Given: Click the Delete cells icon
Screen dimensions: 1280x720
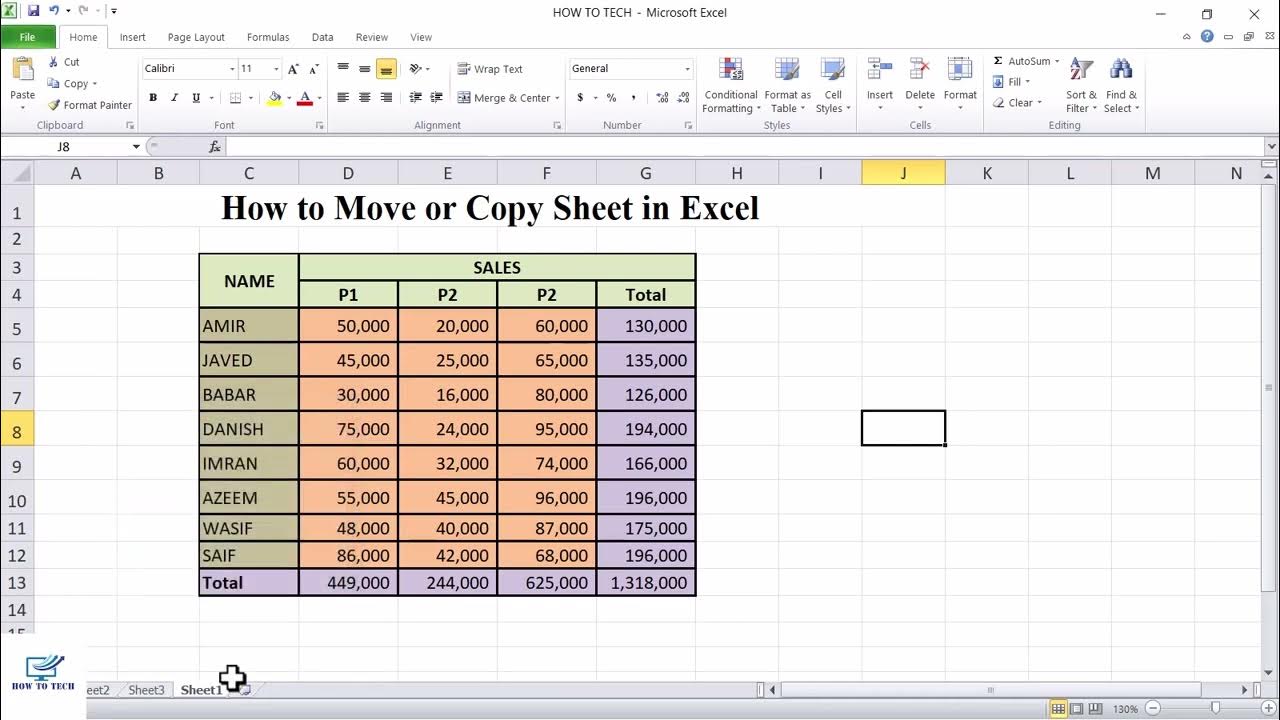Looking at the screenshot, I should coord(919,69).
